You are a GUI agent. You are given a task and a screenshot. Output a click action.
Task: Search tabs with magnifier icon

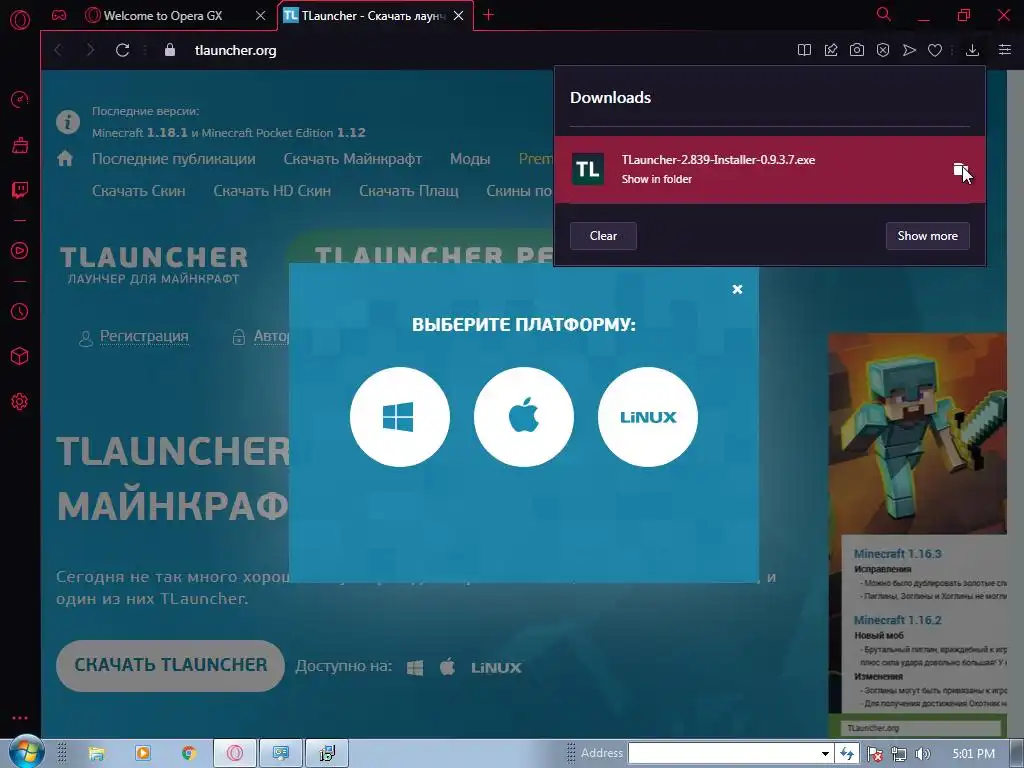click(x=884, y=14)
